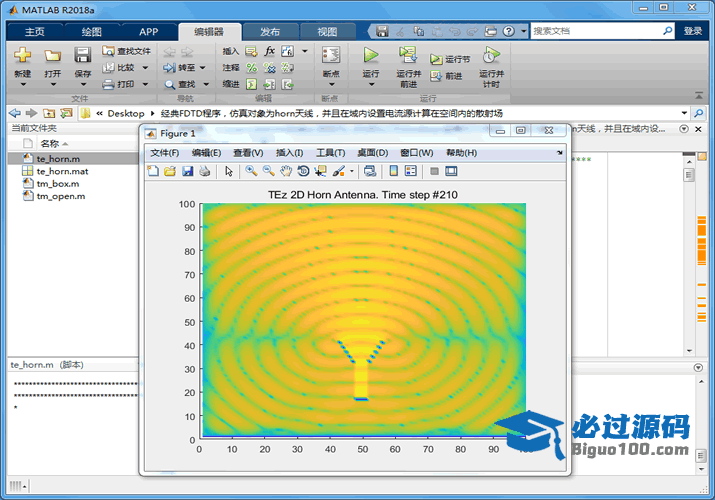Screen dimensions: 715x500
Task: Click the Open File icon in the Figure 1 toolbar
Action: coord(170,171)
